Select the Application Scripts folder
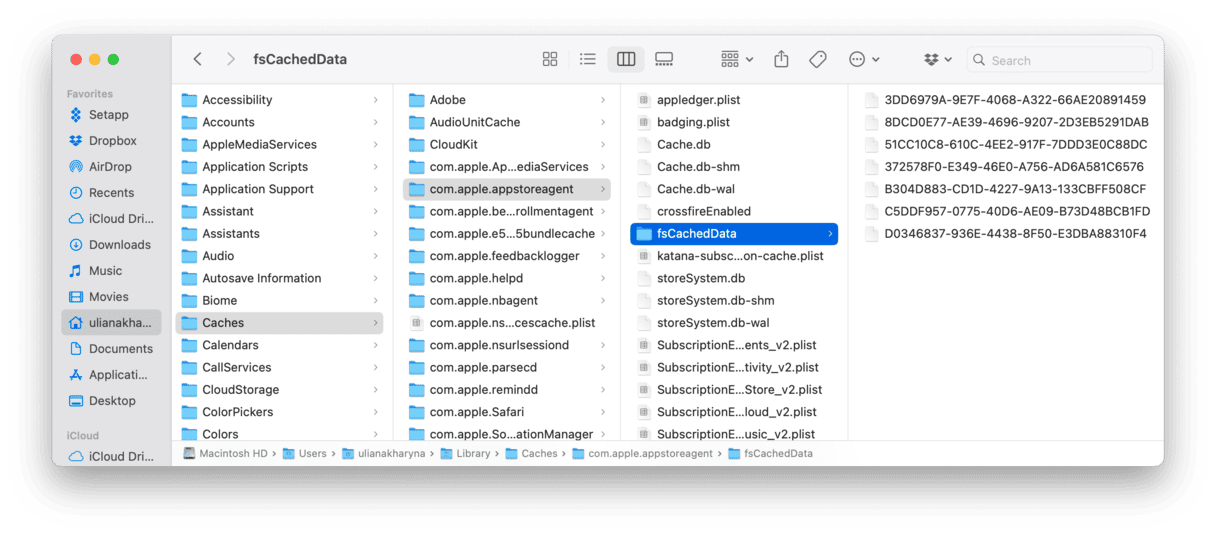The image size is (1216, 535). [x=279, y=167]
